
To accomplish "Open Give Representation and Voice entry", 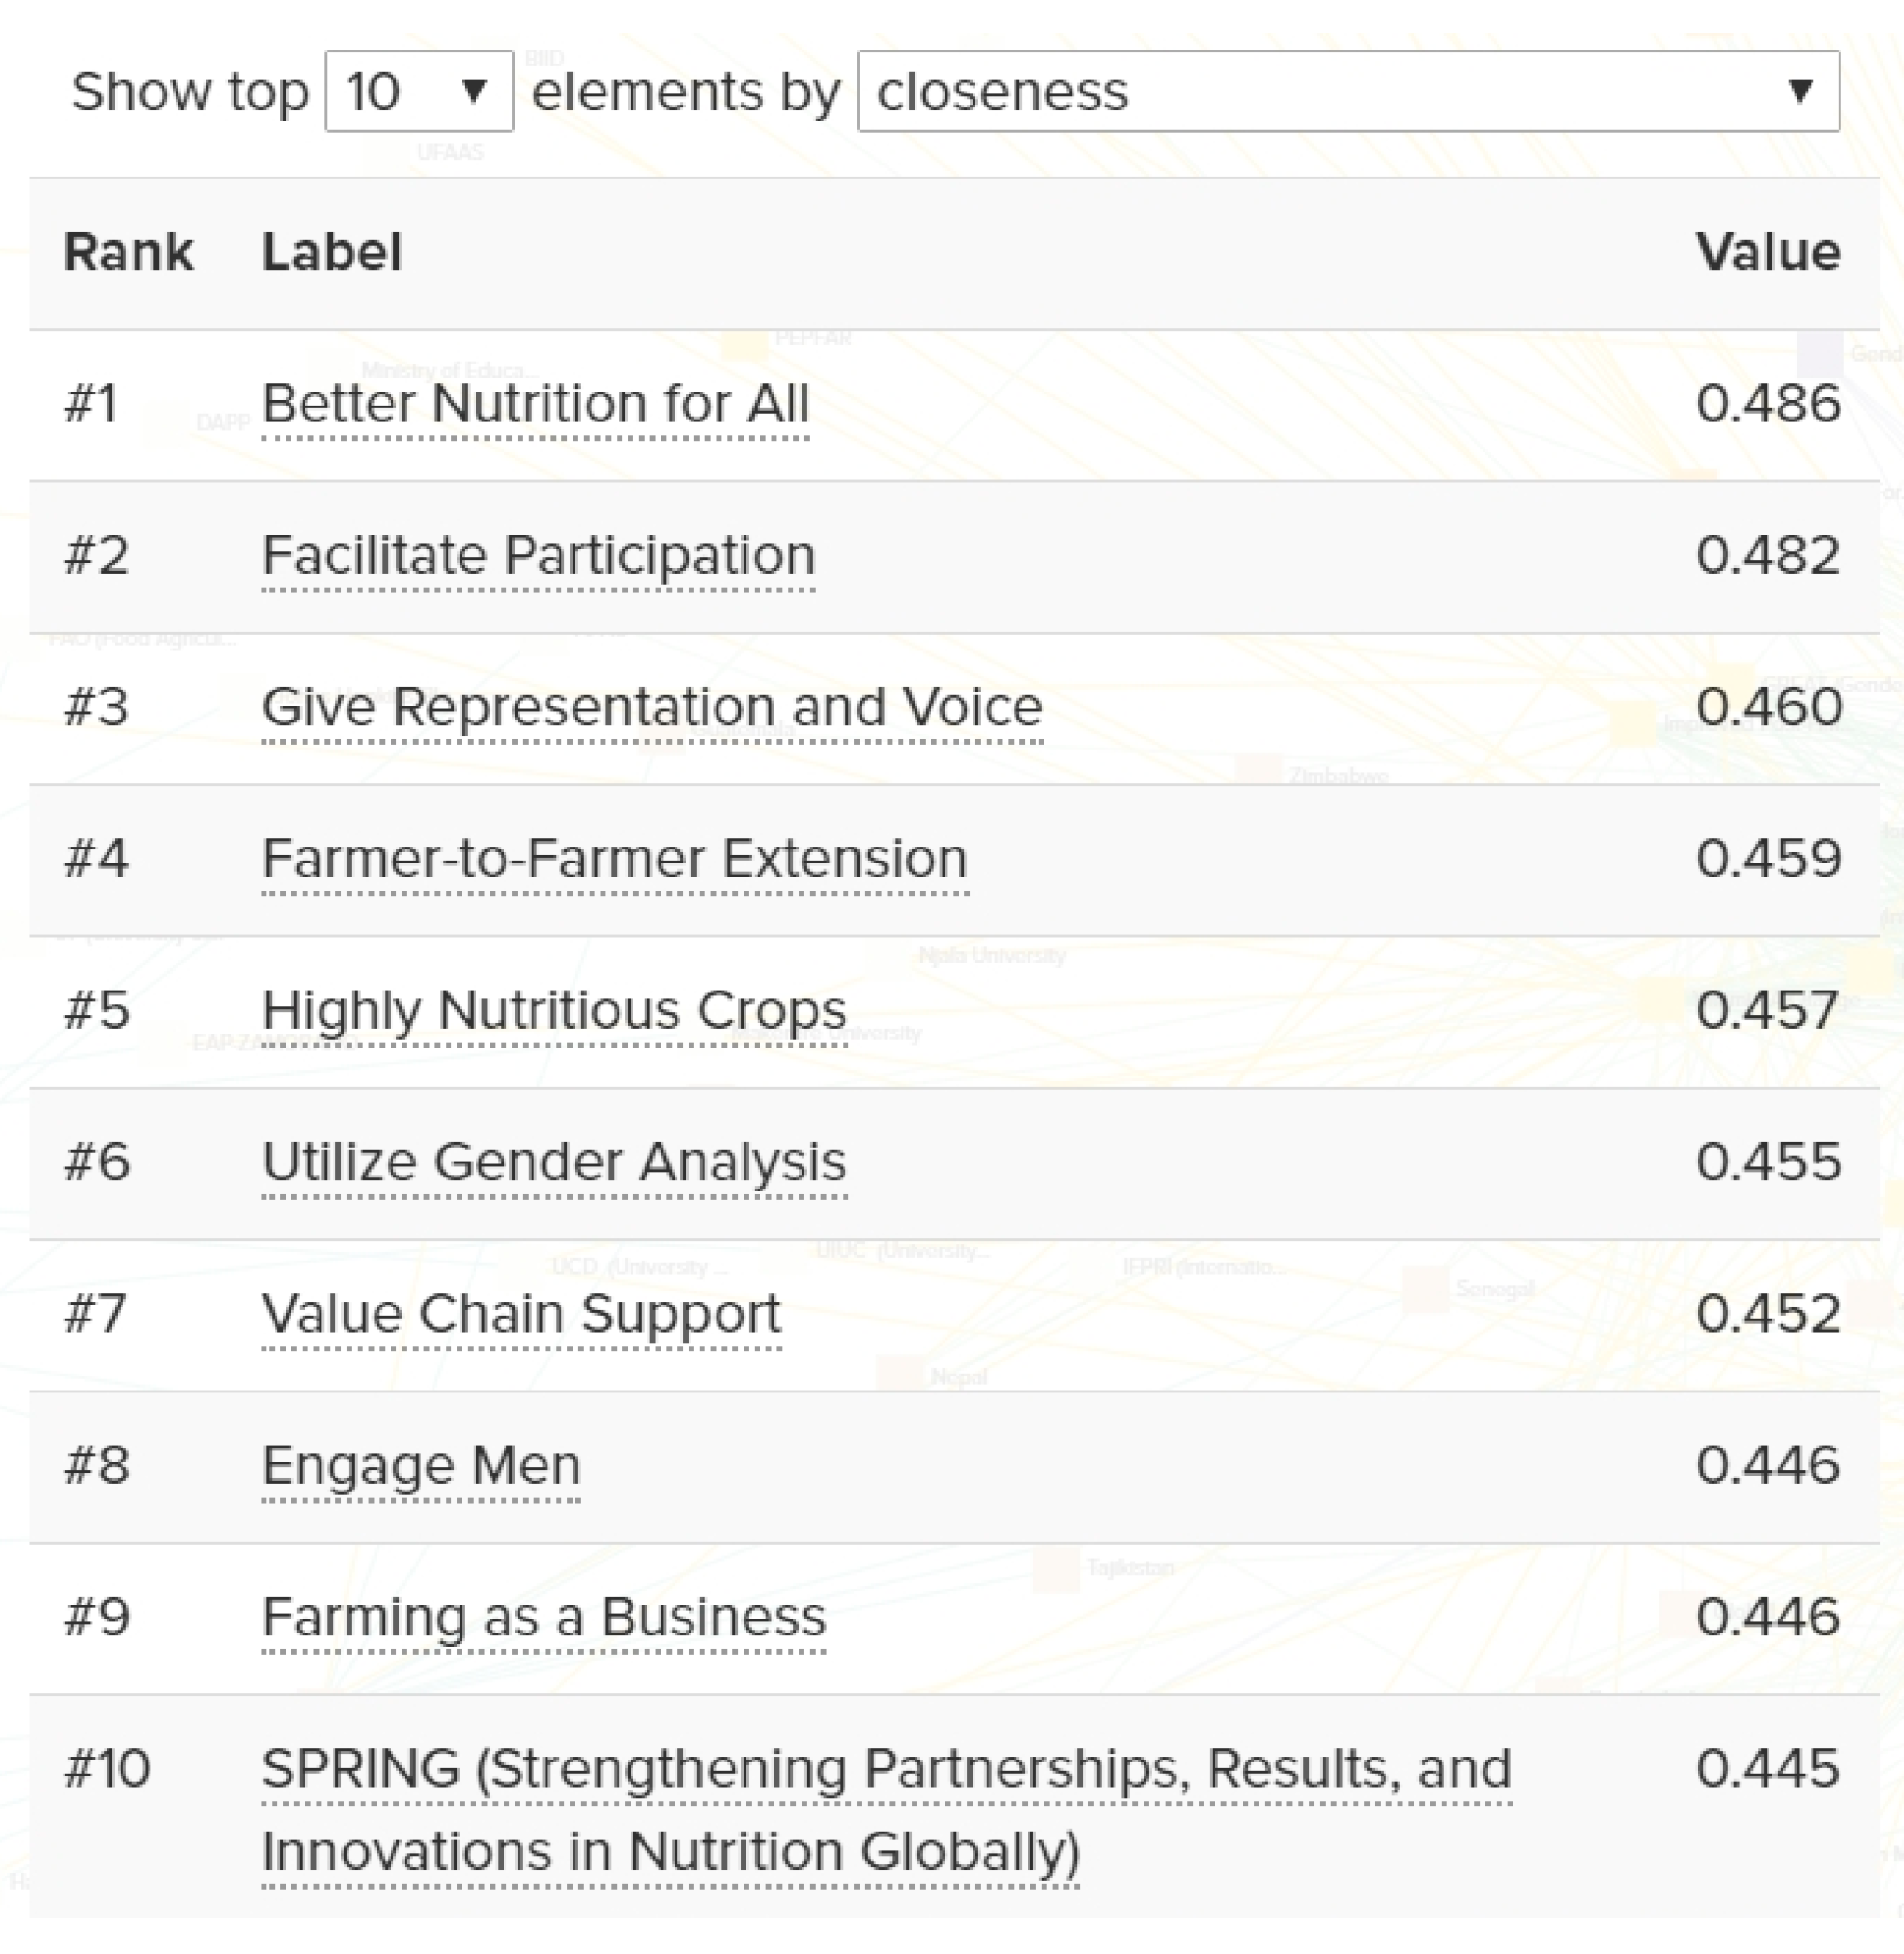I will tap(652, 707).
